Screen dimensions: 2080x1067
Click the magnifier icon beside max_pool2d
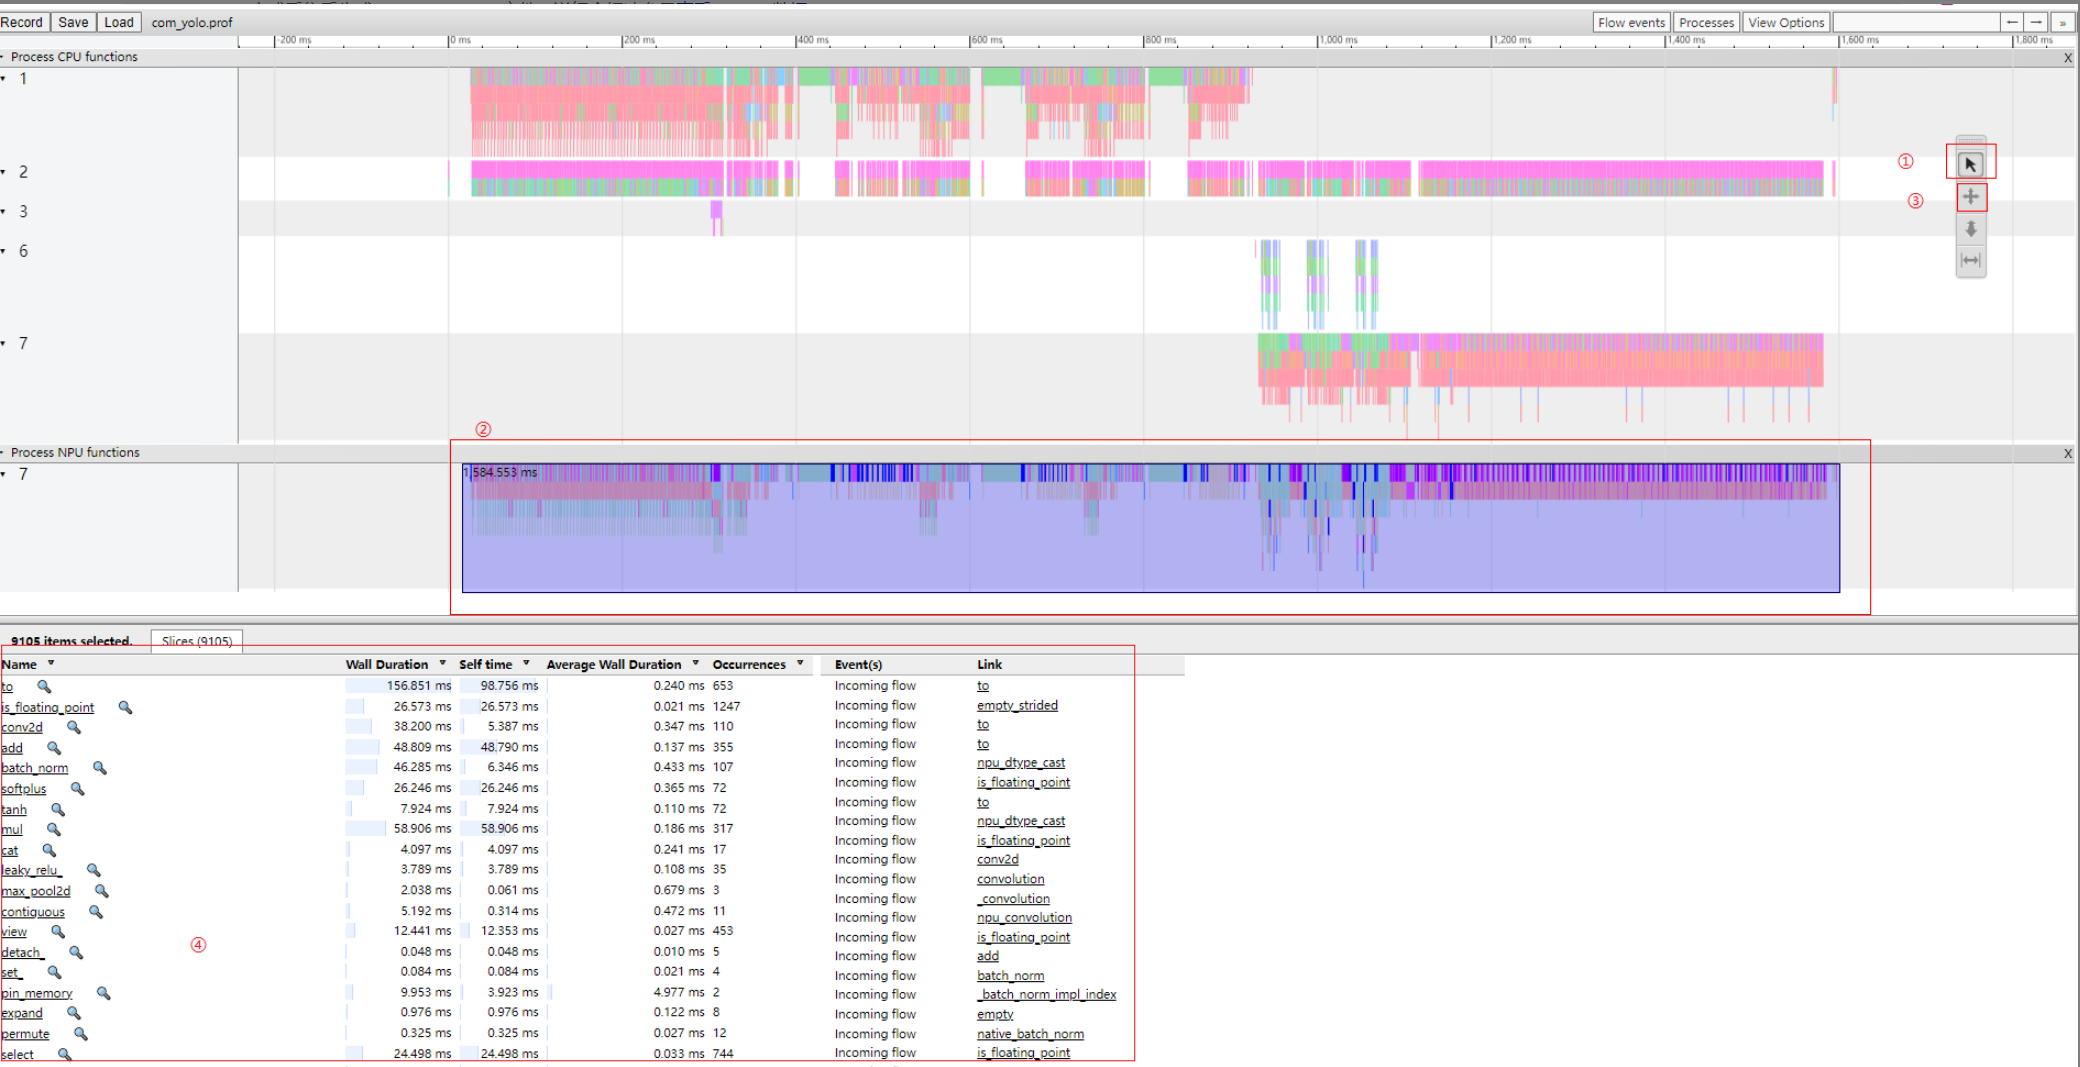pyautogui.click(x=101, y=890)
